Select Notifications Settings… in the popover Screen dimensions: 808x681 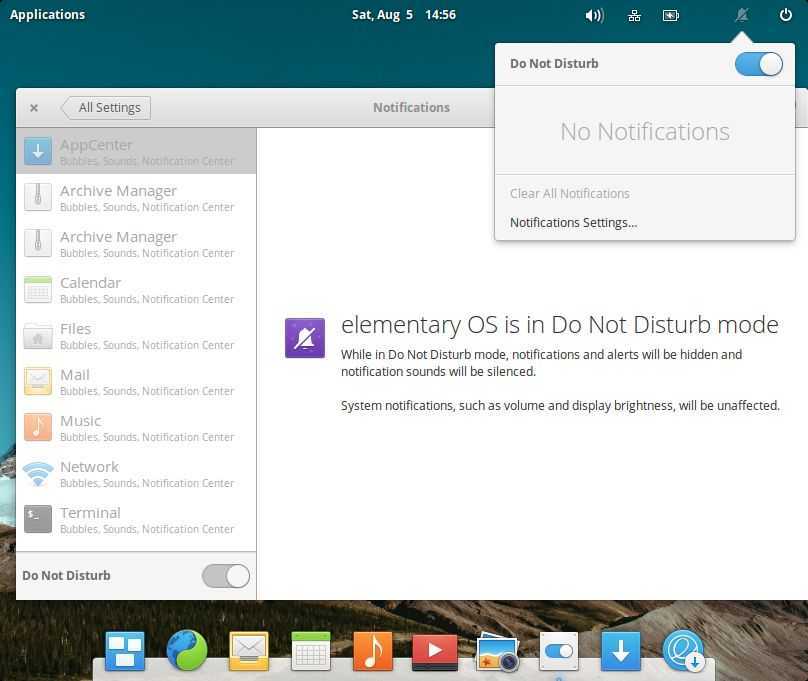[x=573, y=223]
